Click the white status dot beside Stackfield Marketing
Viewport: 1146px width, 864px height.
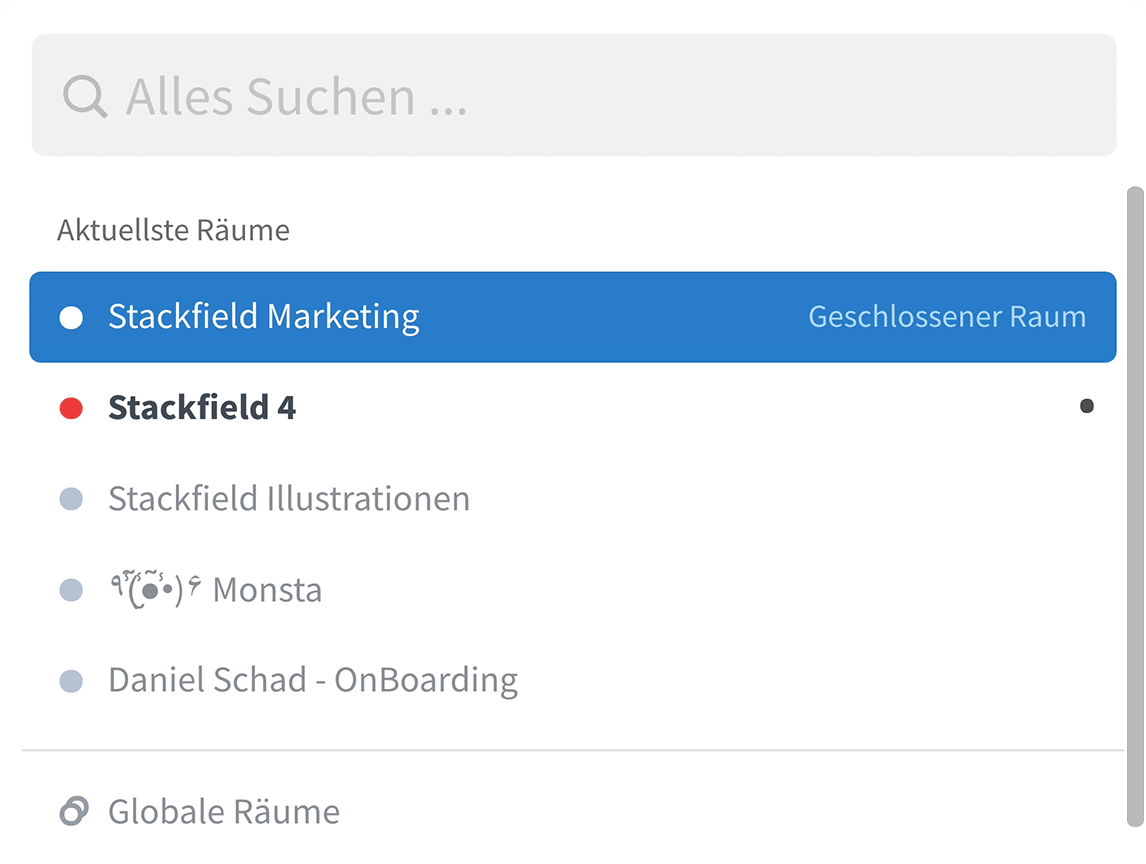pos(71,317)
